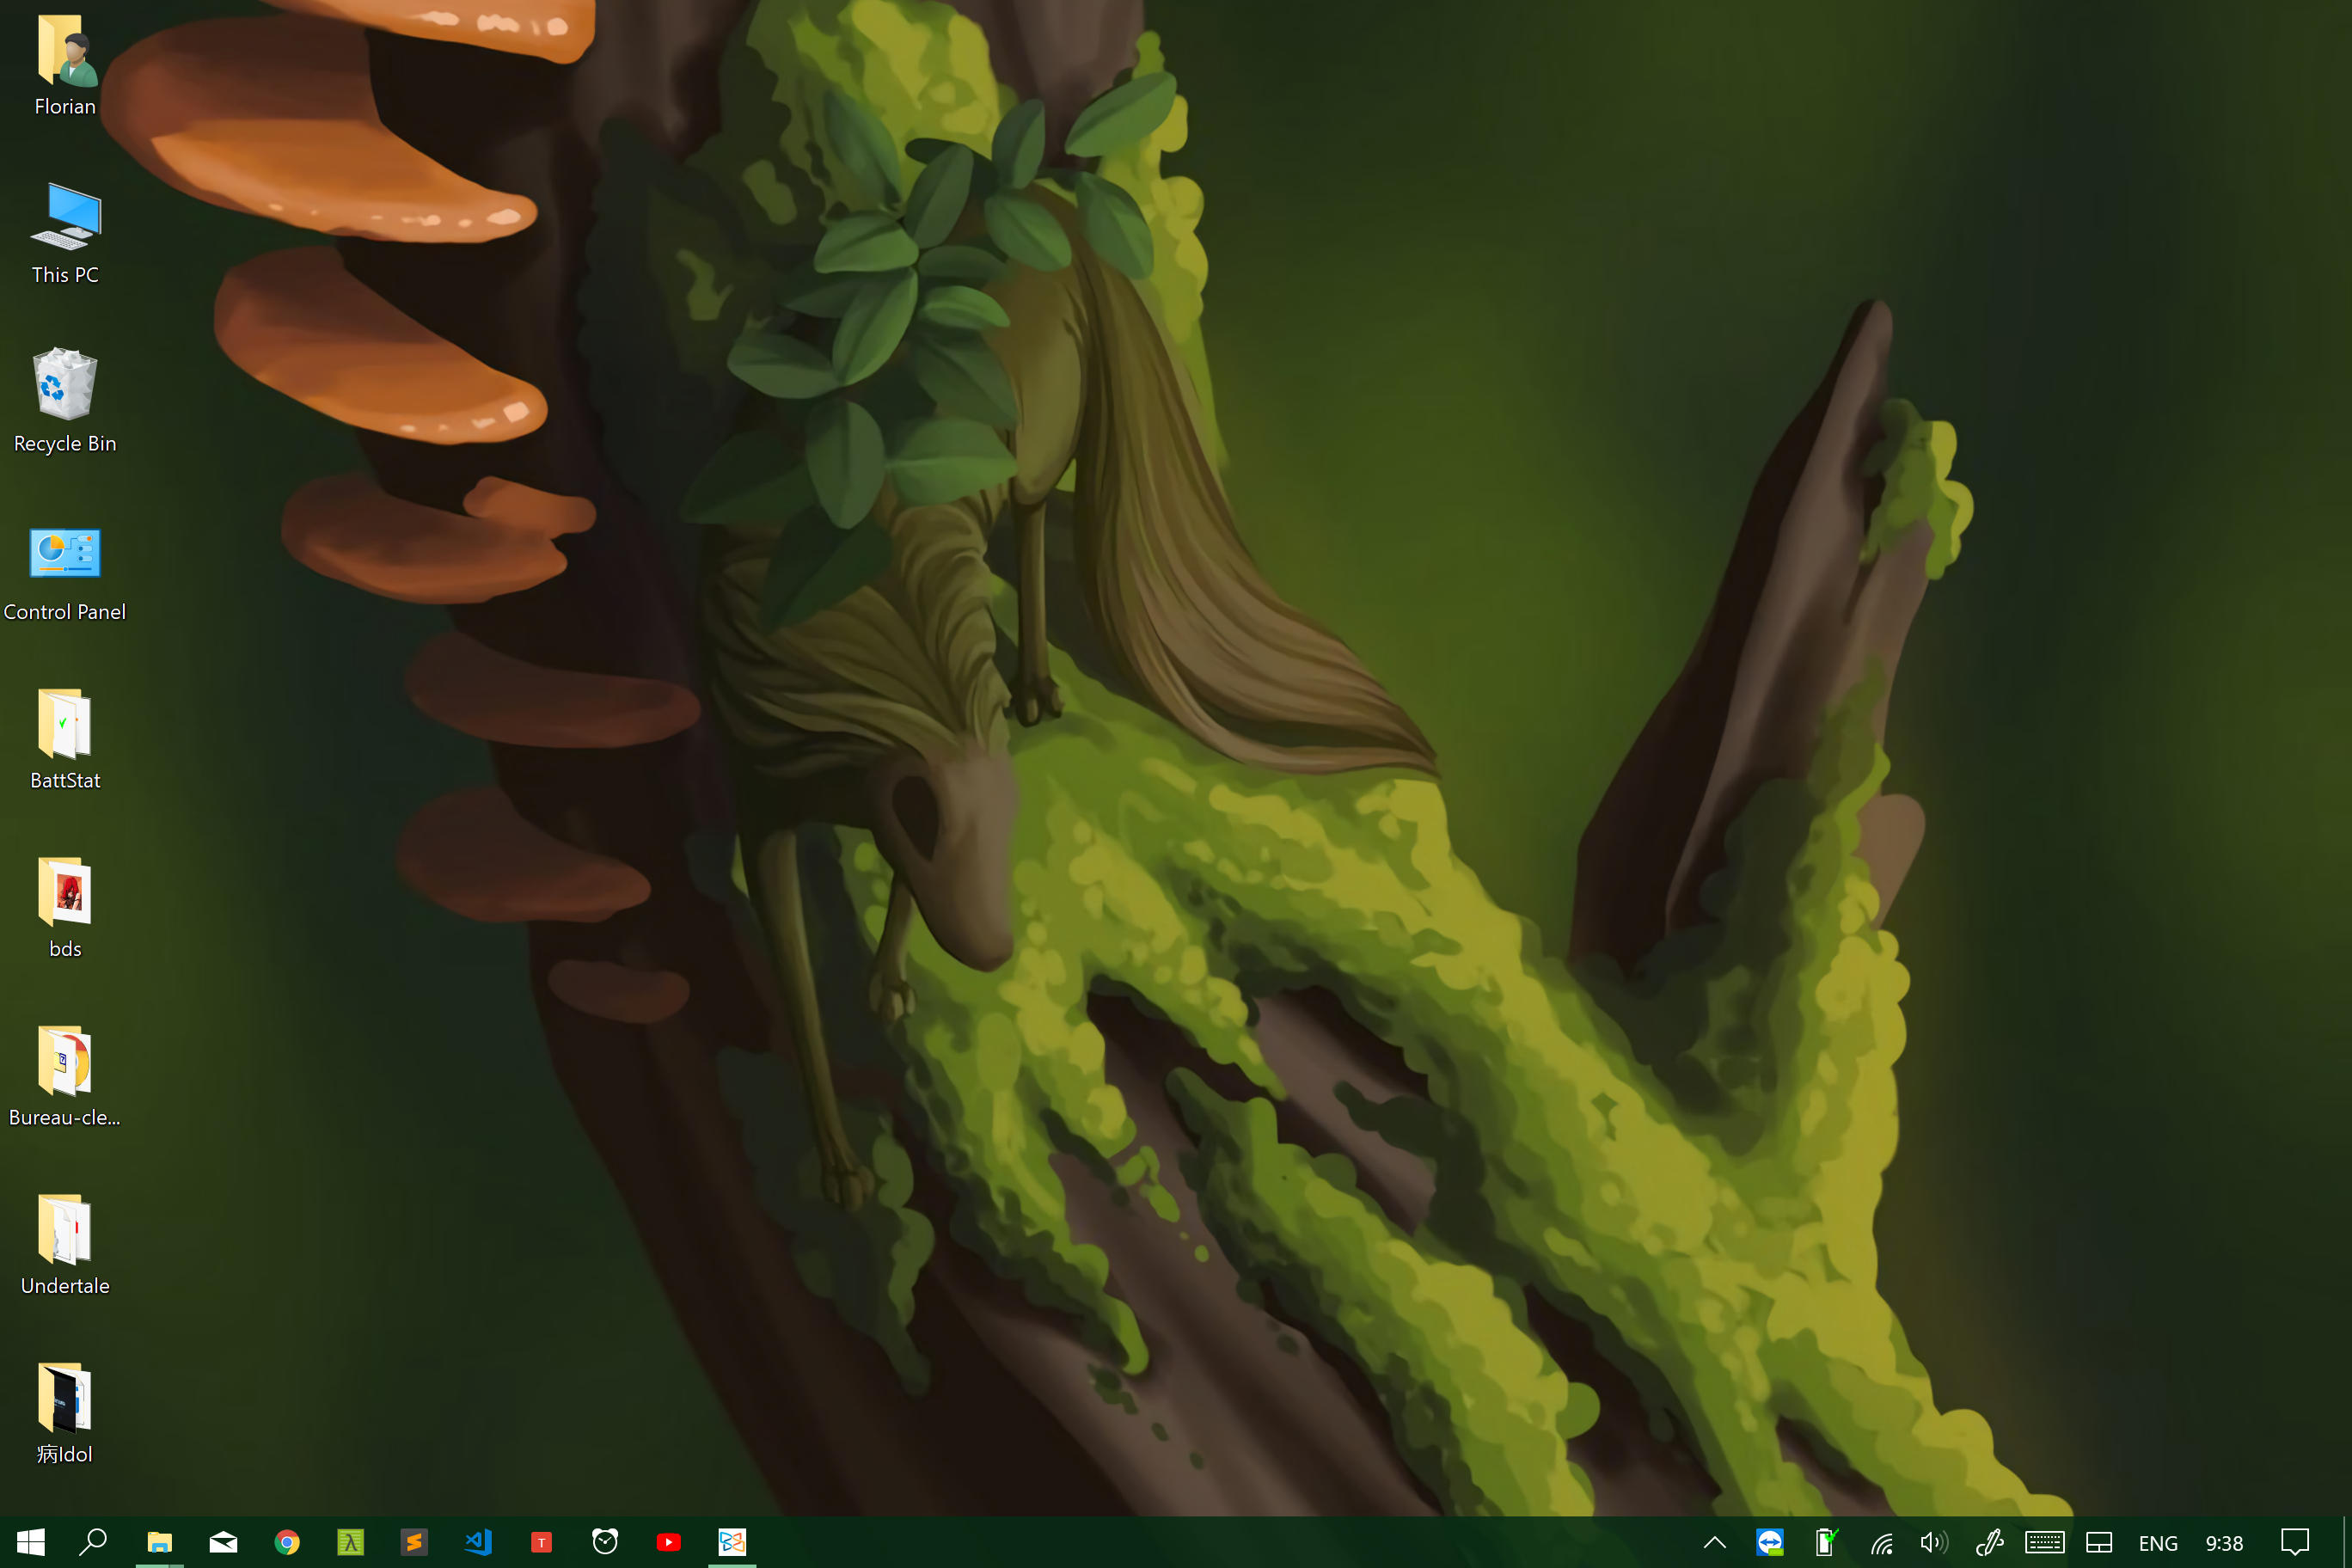Open the Action Center notifications
2352x1568 pixels.
tap(2294, 1542)
